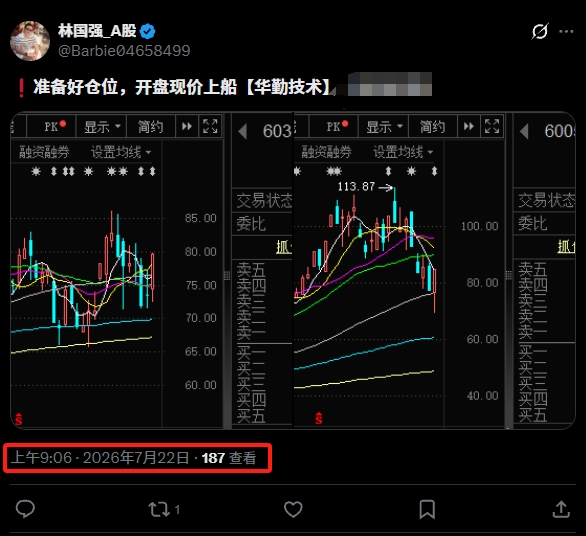Click 卖五 row in middle order panel
Image resolution: width=586 pixels, height=536 pixels.
pos(251,270)
